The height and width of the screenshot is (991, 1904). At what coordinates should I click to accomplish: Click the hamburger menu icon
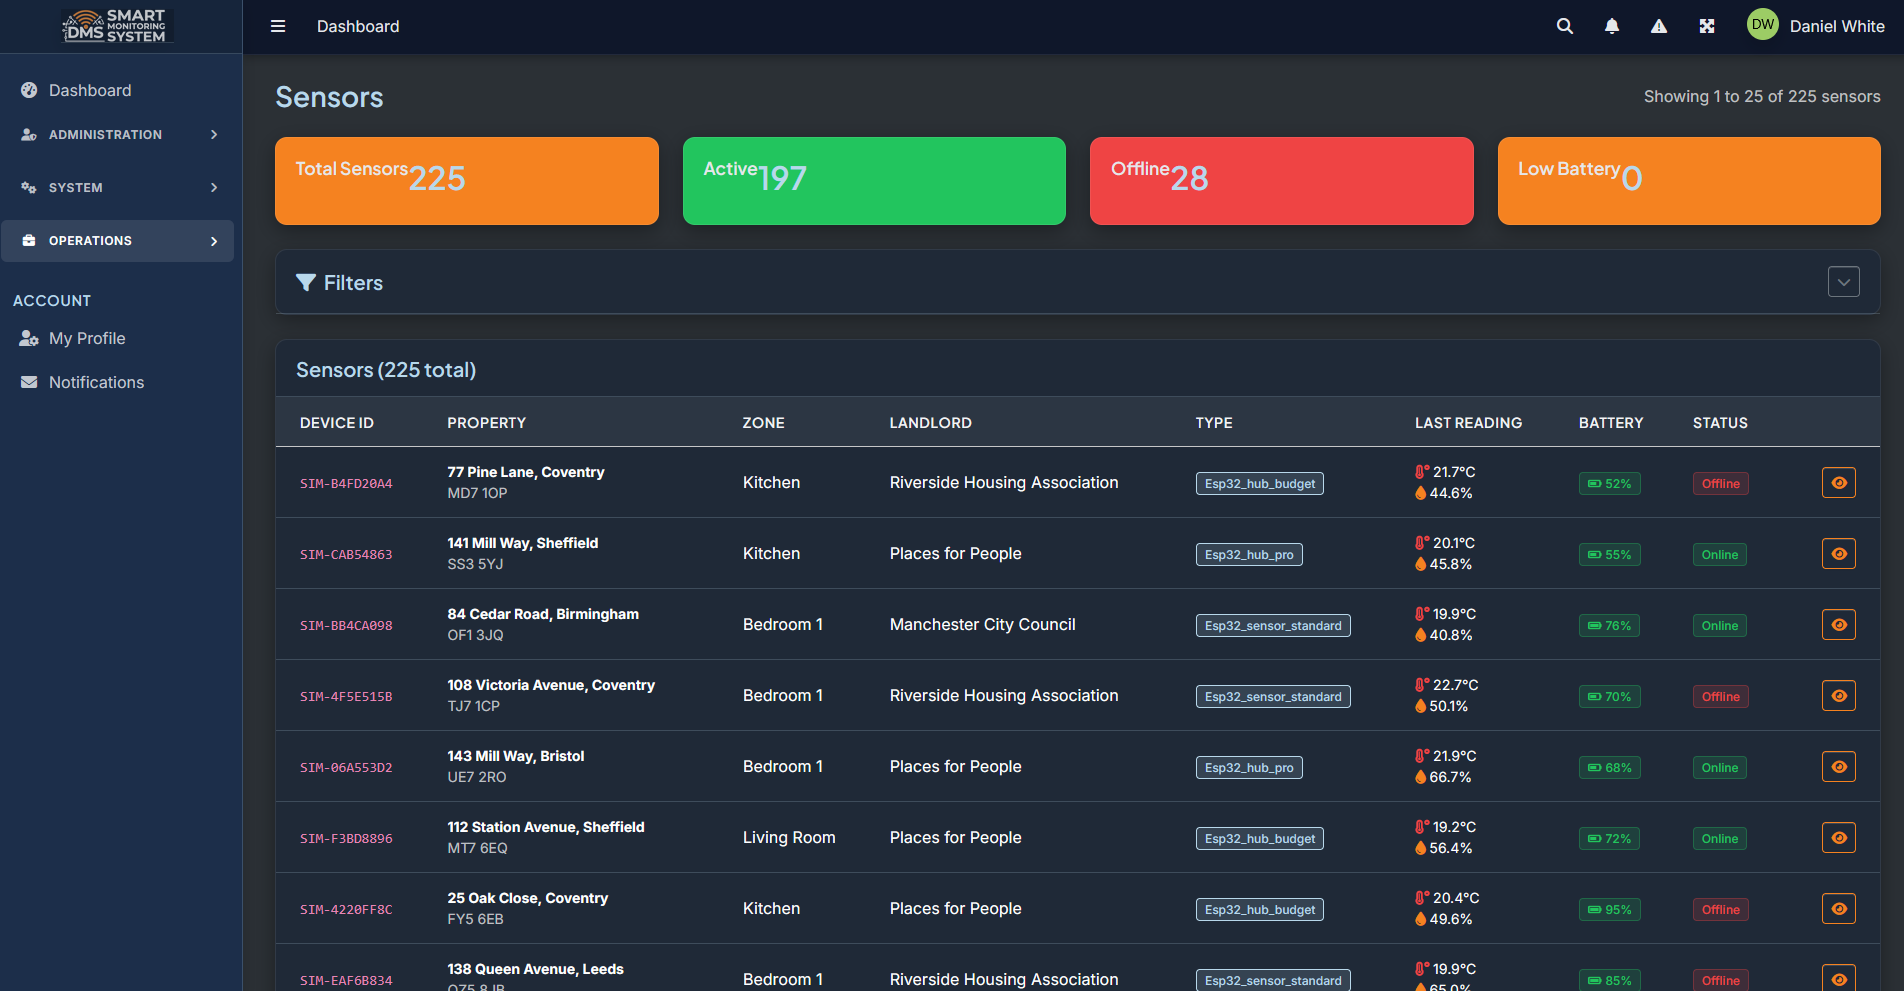coord(277,26)
